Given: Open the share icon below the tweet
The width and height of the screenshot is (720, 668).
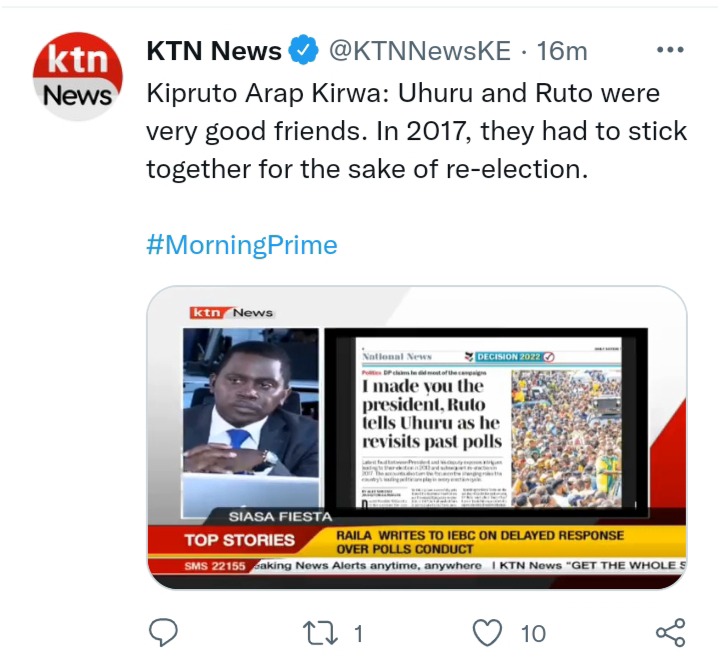Looking at the screenshot, I should (x=671, y=633).
